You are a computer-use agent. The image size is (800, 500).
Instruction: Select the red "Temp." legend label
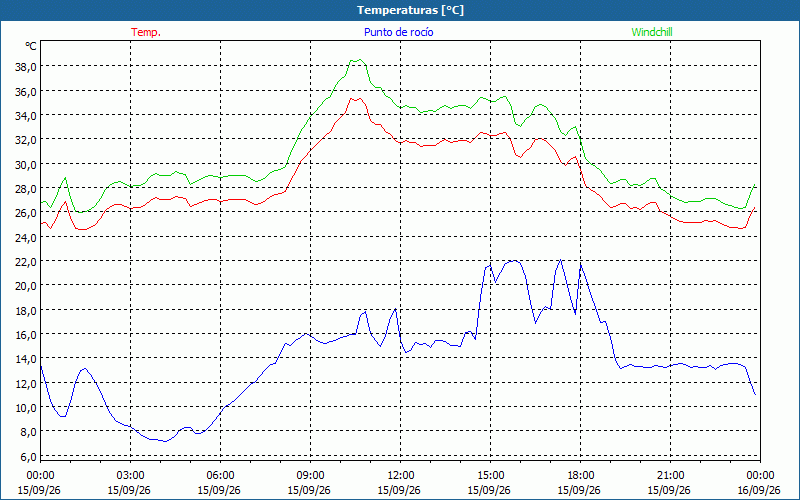(x=146, y=32)
